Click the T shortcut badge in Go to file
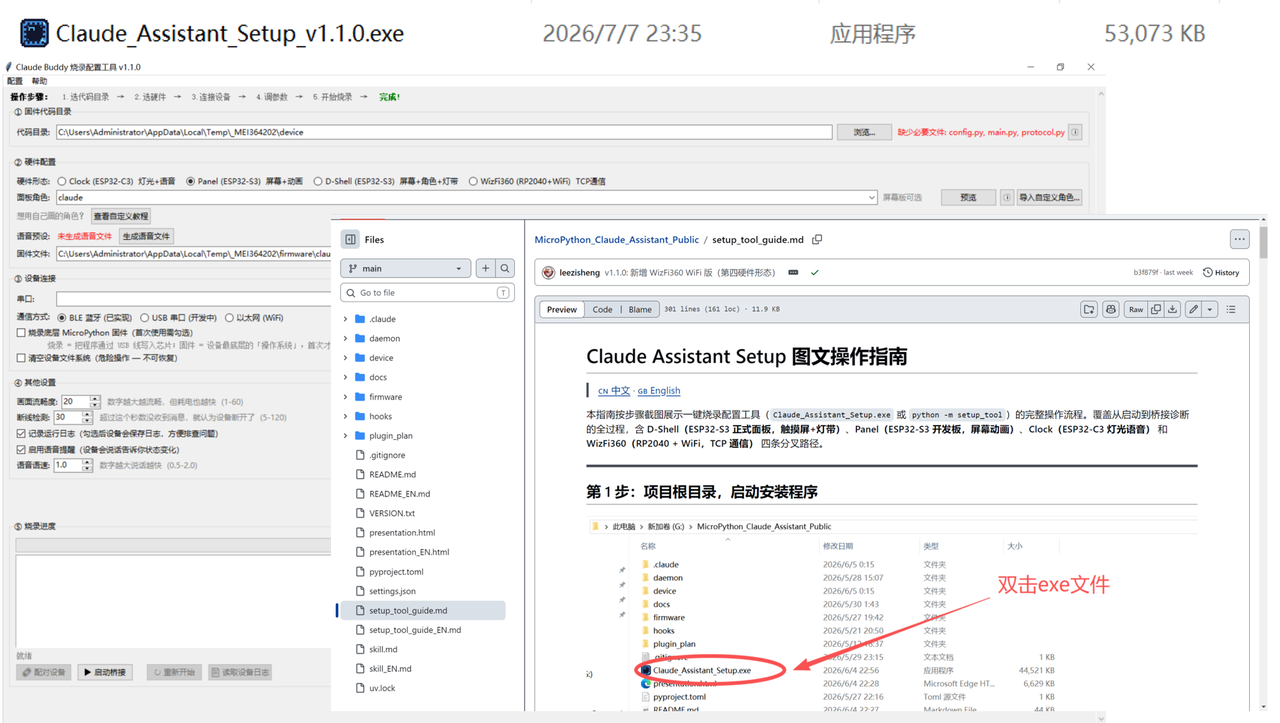 pyautogui.click(x=503, y=293)
